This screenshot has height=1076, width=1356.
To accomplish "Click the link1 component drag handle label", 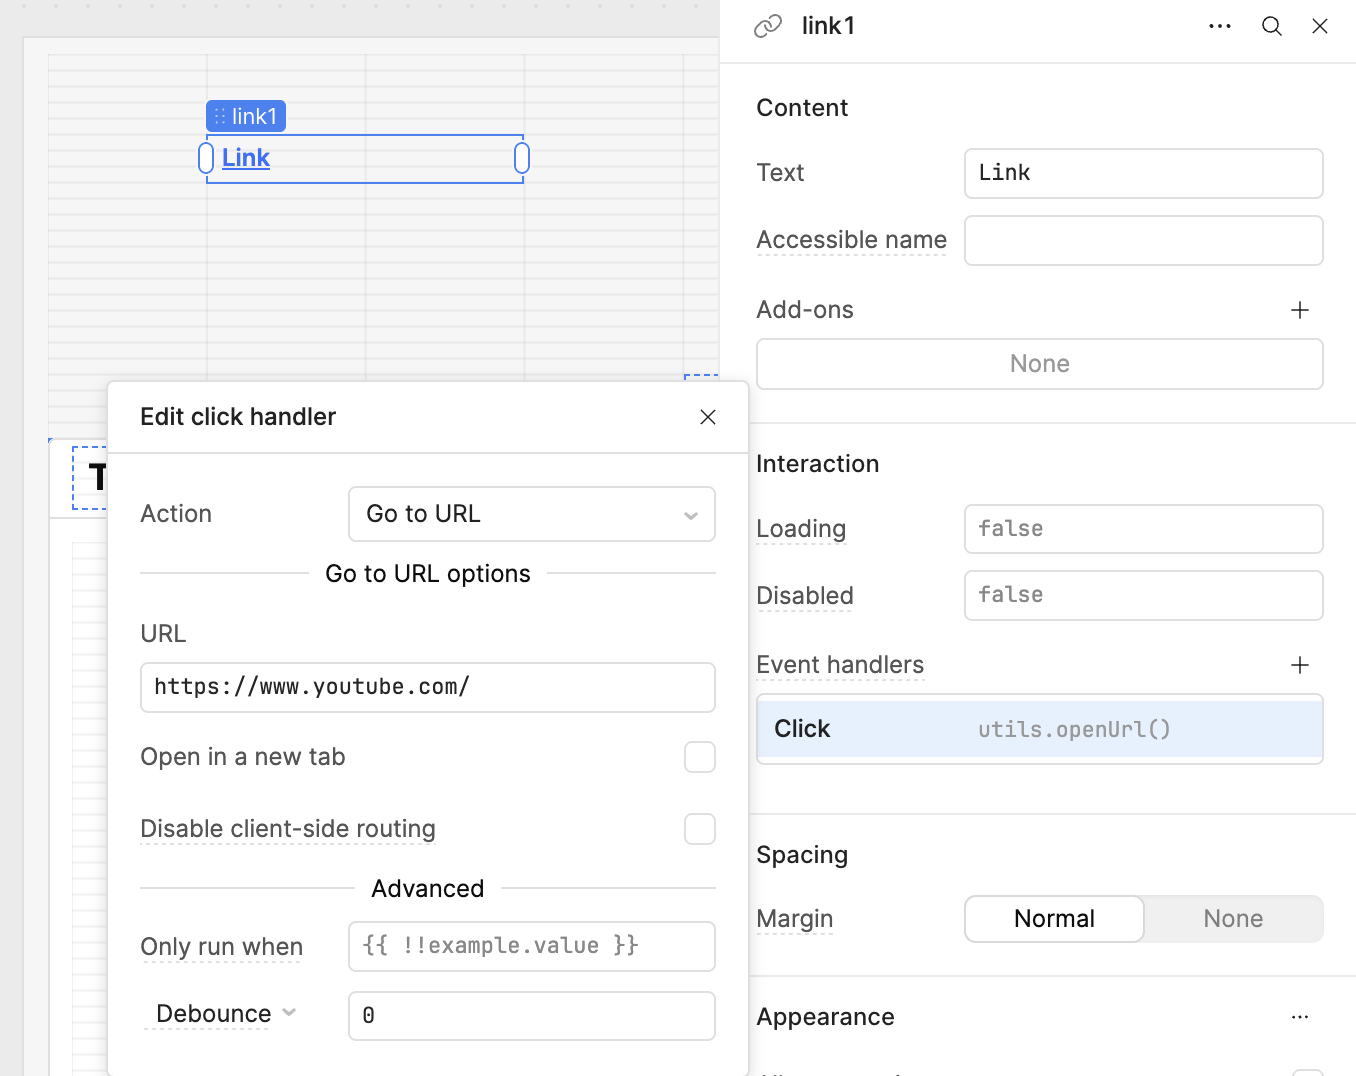I will coord(246,116).
